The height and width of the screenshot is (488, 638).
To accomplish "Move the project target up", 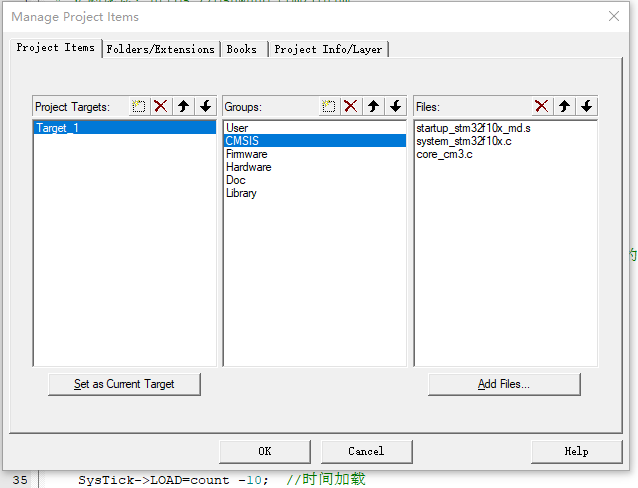I will pos(184,107).
